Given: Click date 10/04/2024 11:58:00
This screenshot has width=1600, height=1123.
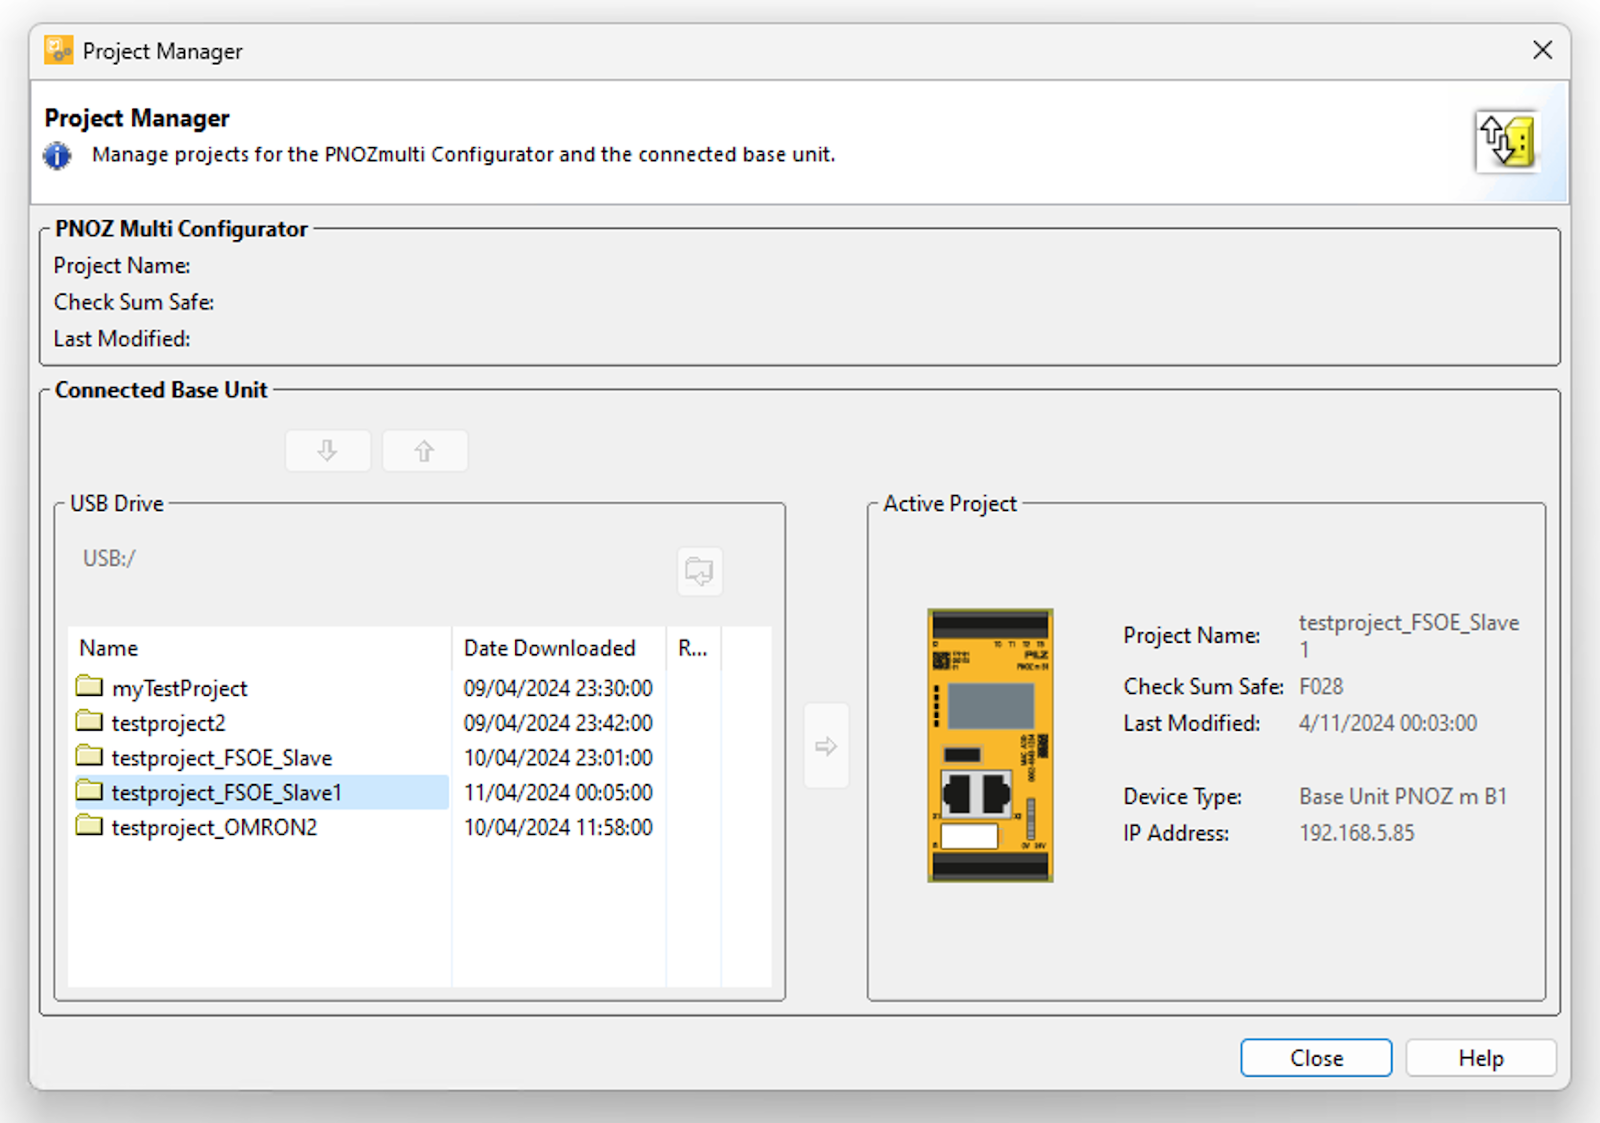Looking at the screenshot, I should click(558, 828).
